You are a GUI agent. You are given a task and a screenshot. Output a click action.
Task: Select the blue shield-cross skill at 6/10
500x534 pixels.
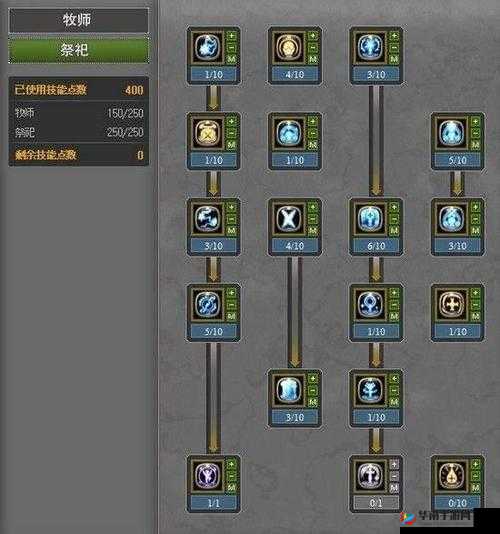(370, 218)
